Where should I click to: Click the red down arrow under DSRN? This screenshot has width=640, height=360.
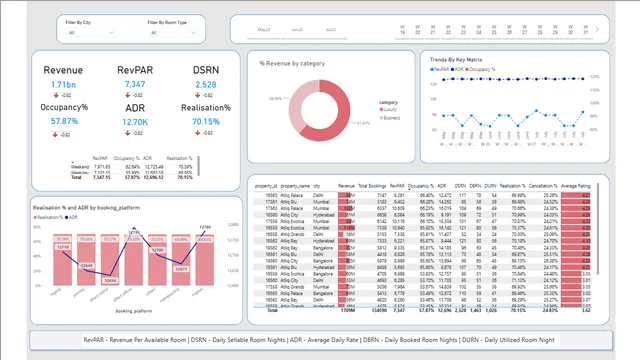[198, 95]
